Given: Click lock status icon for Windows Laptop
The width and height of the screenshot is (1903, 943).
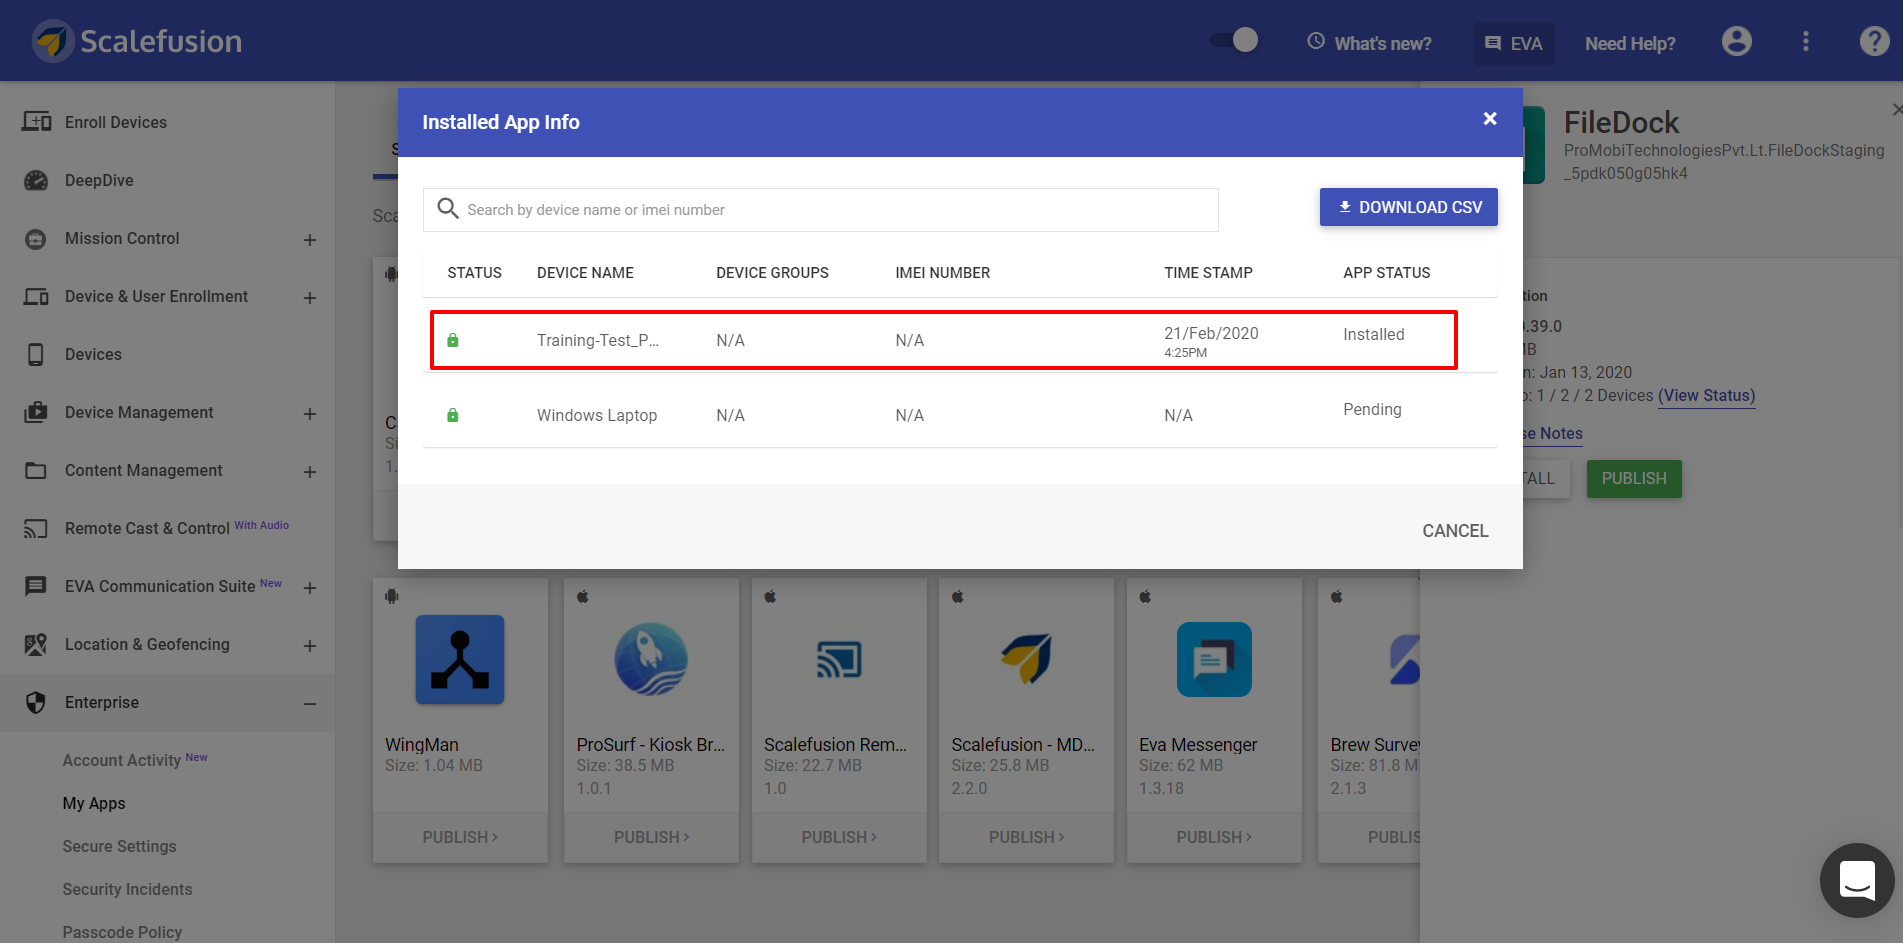Looking at the screenshot, I should [453, 415].
